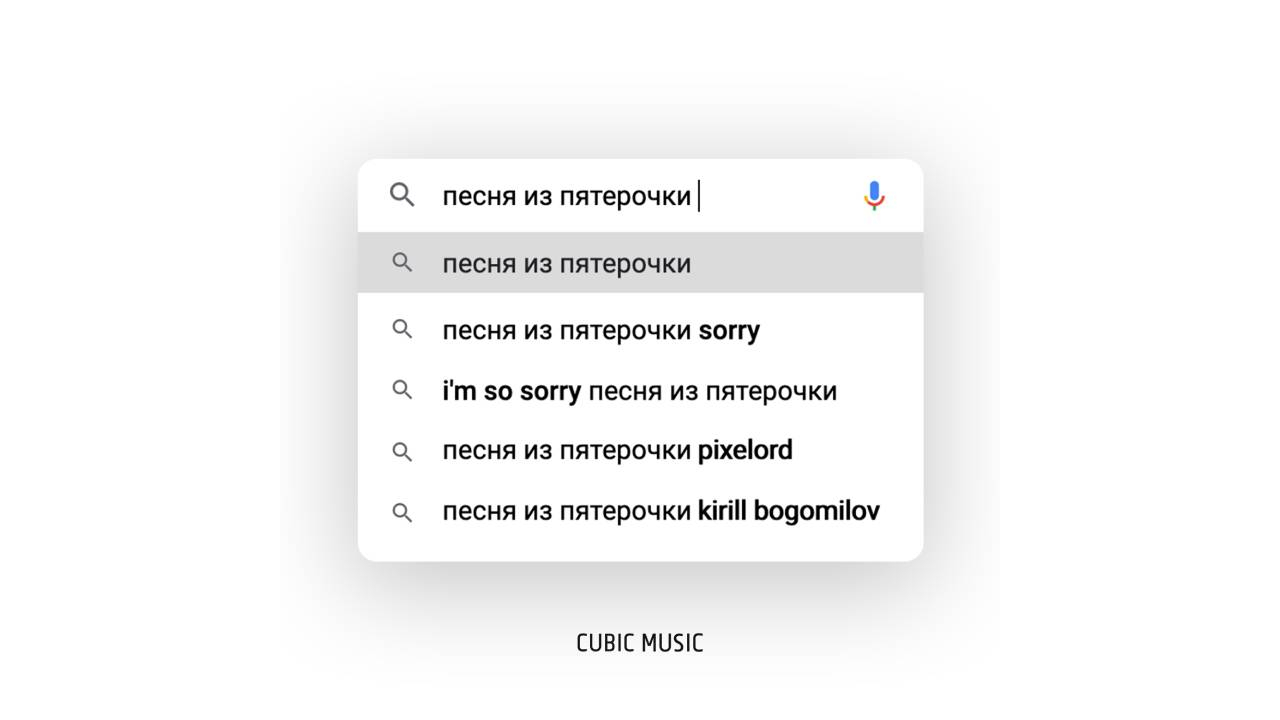Image resolution: width=1280 pixels, height=720 pixels.
Task: Click the 'CUBIC MUSIC' label below the search box
Action: [640, 643]
